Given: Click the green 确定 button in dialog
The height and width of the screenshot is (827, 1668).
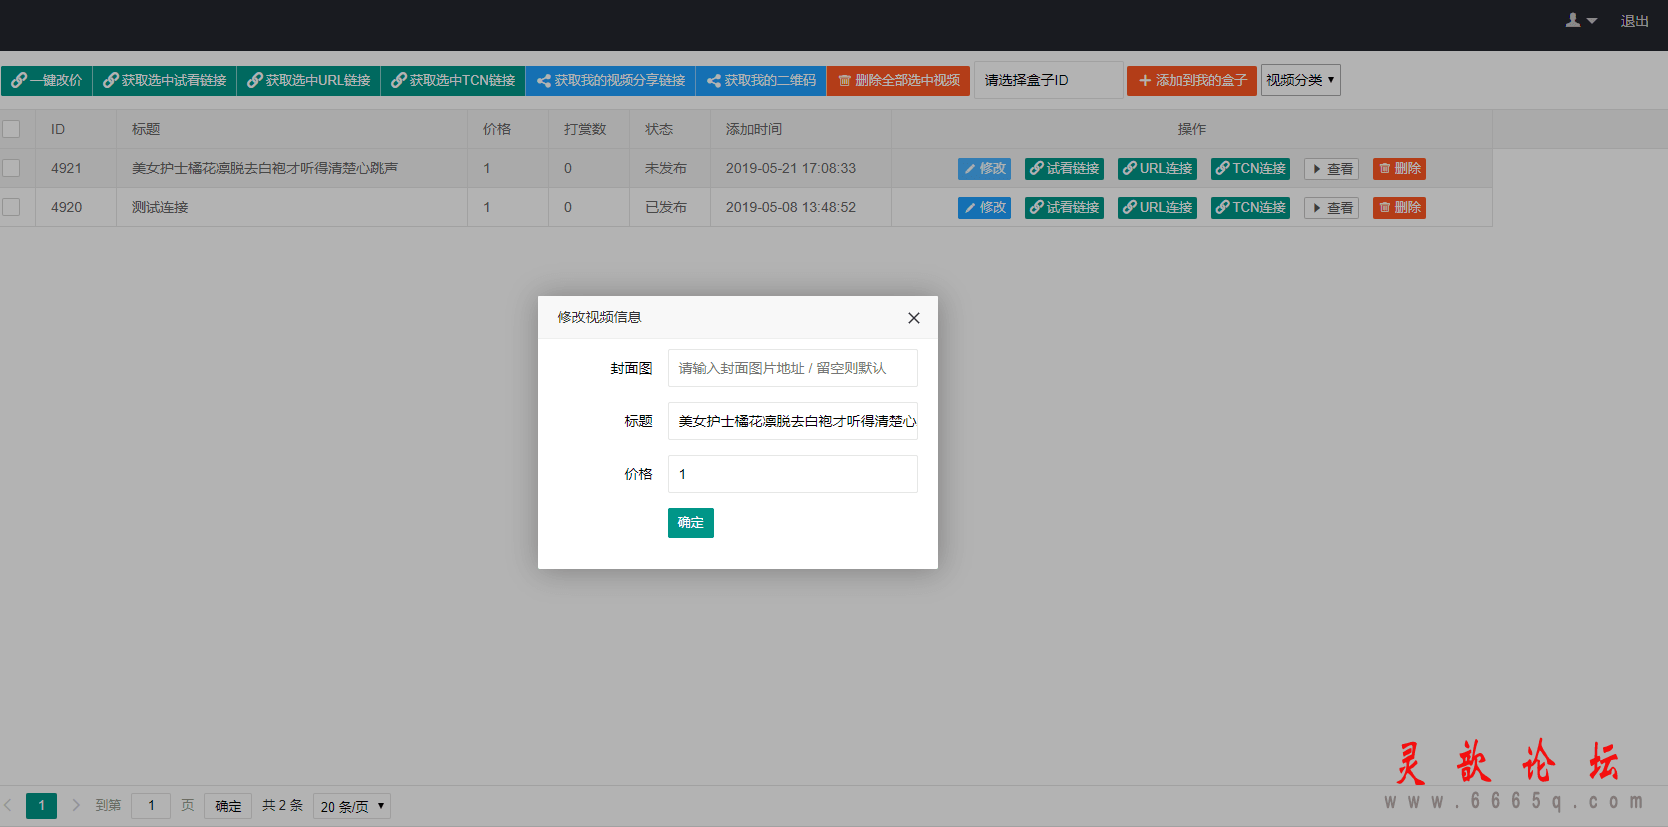Looking at the screenshot, I should click(x=691, y=523).
